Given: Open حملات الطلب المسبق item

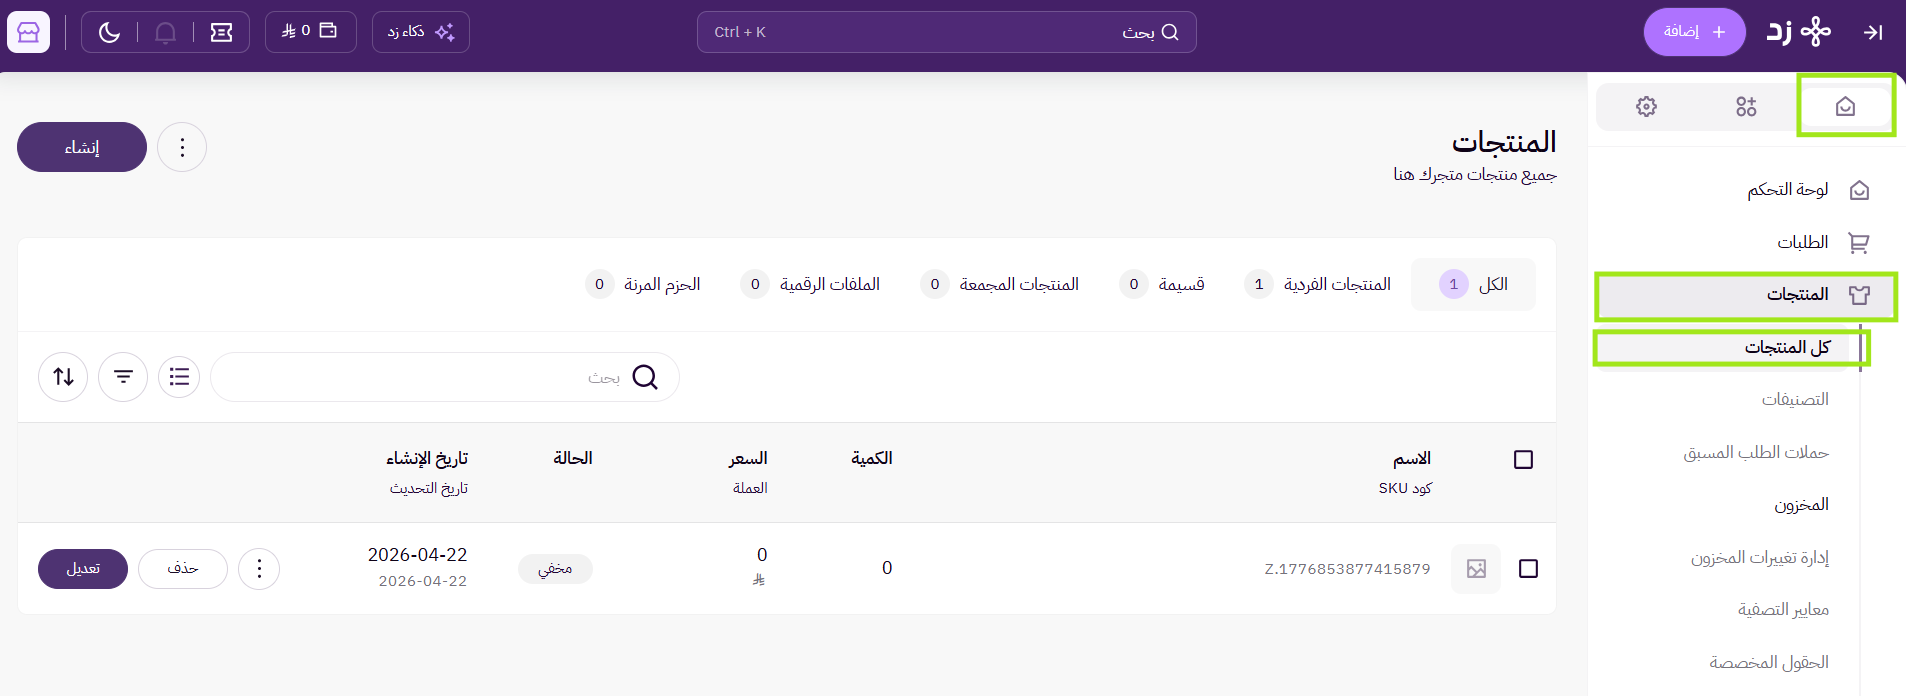Looking at the screenshot, I should (1756, 452).
